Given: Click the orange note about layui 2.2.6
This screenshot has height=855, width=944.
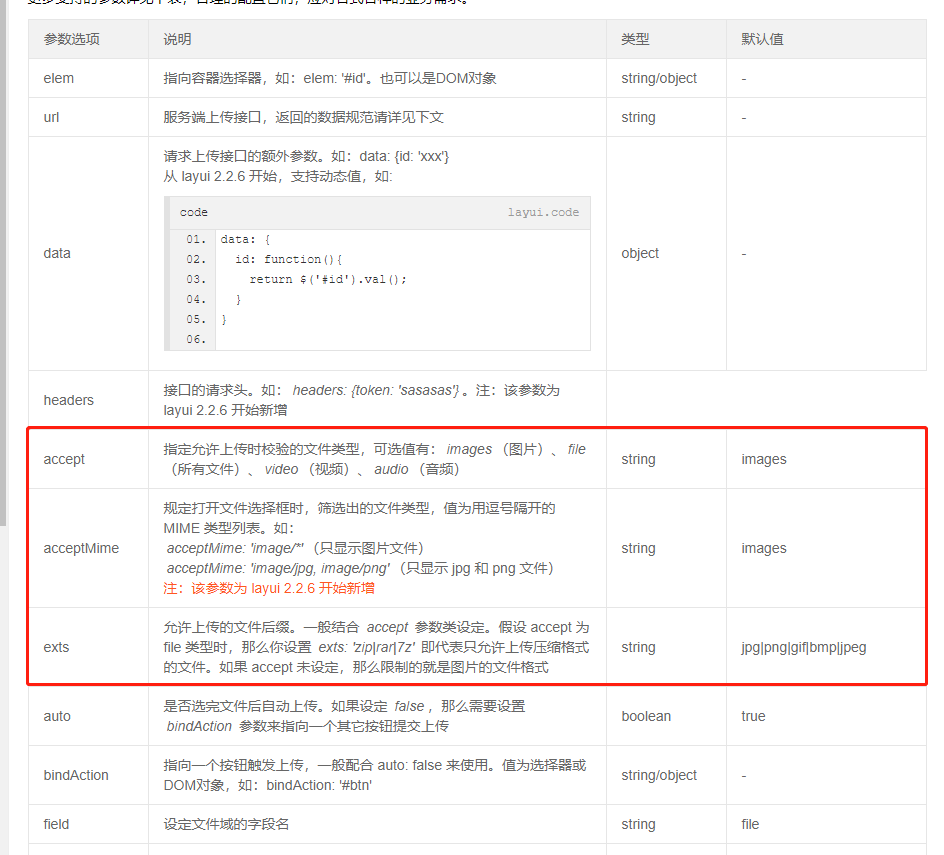Looking at the screenshot, I should [x=274, y=588].
